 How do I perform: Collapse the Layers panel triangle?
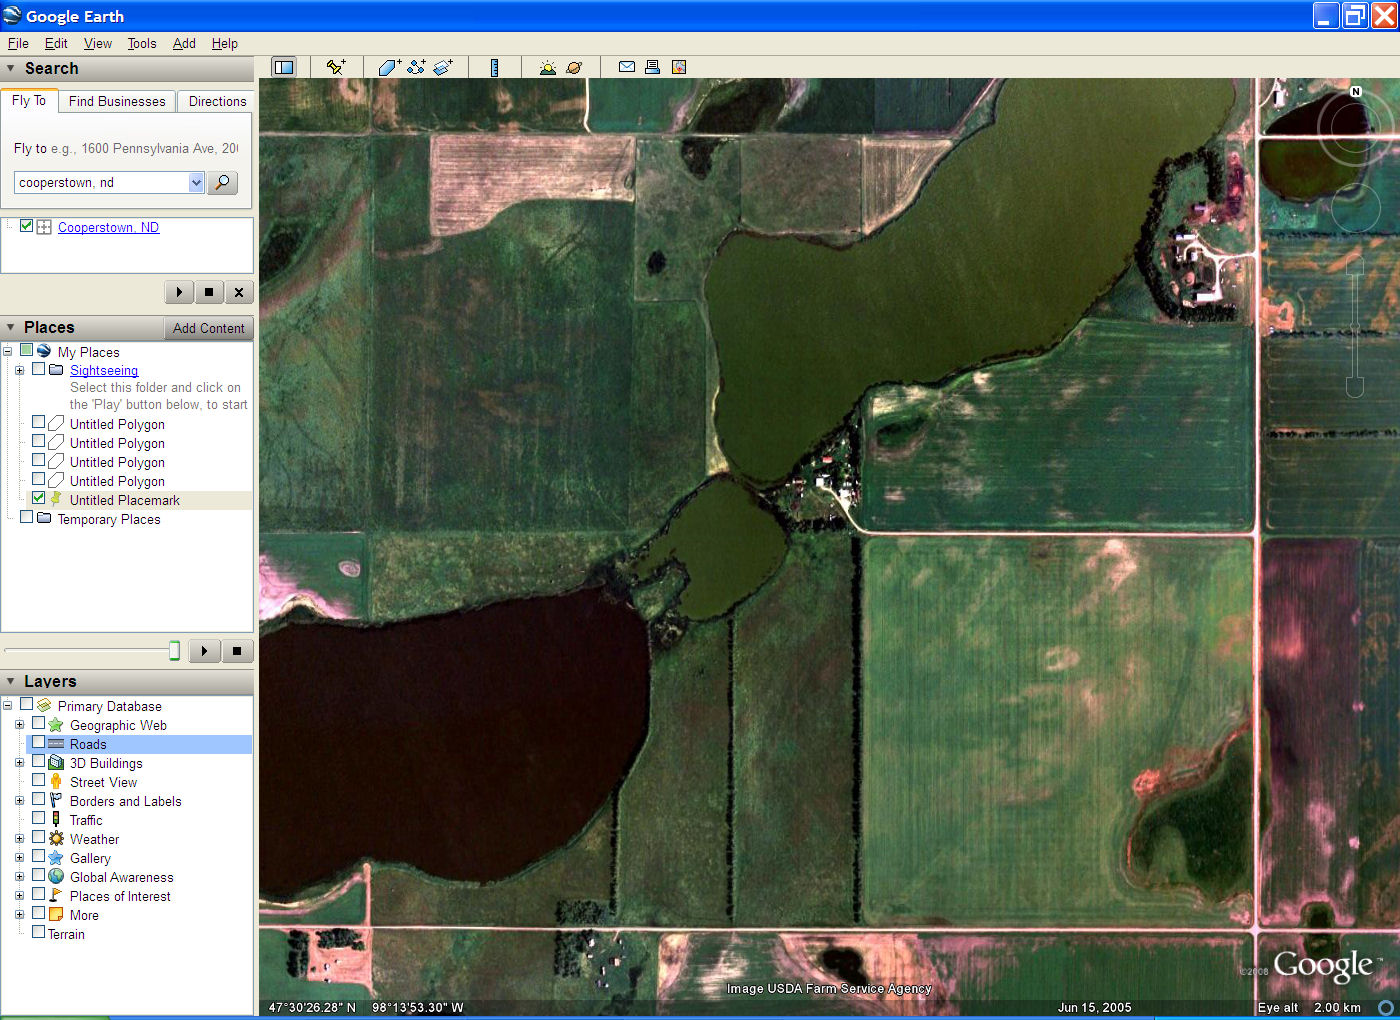point(11,681)
